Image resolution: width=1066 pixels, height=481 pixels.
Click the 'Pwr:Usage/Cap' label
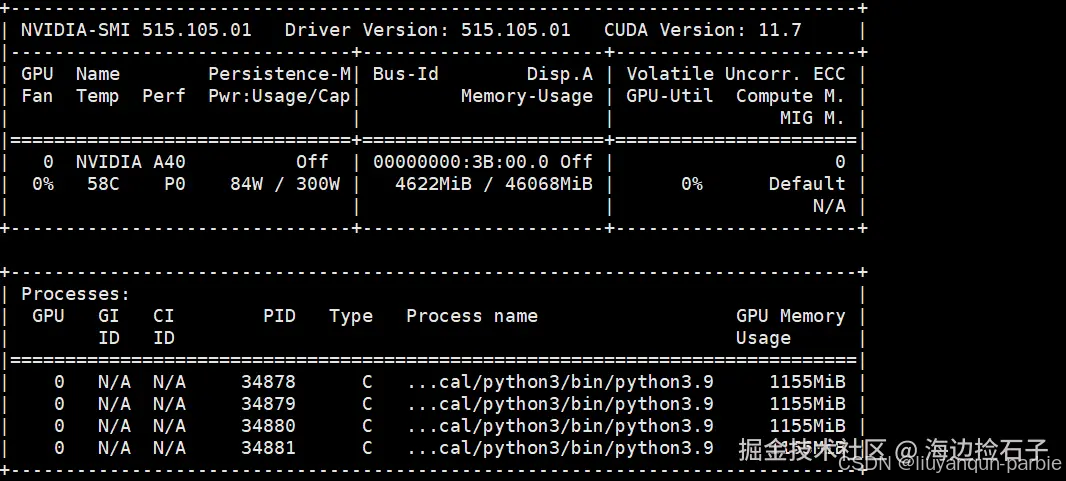(279, 96)
